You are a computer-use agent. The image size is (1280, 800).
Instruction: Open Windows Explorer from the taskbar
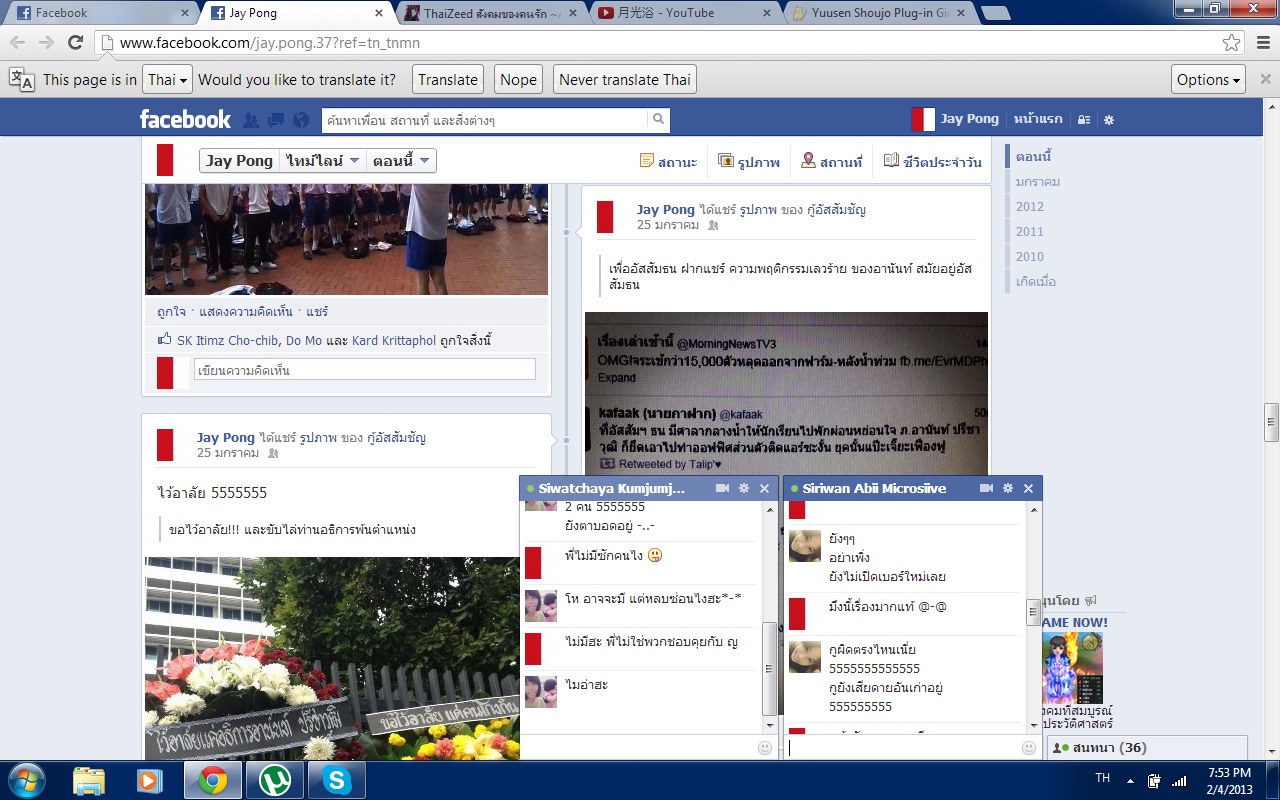pos(89,780)
